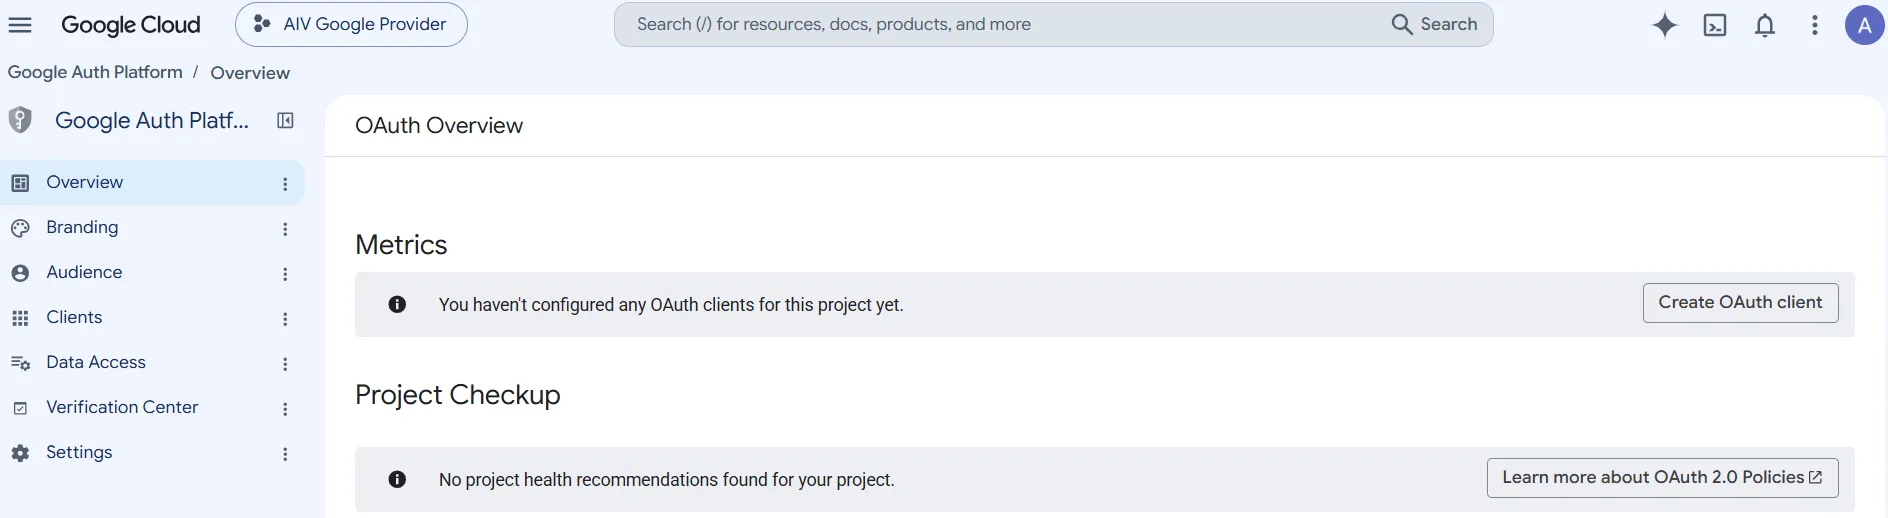This screenshot has width=1888, height=518.
Task: Open the three-dot menu for Verification Center
Action: tap(285, 409)
